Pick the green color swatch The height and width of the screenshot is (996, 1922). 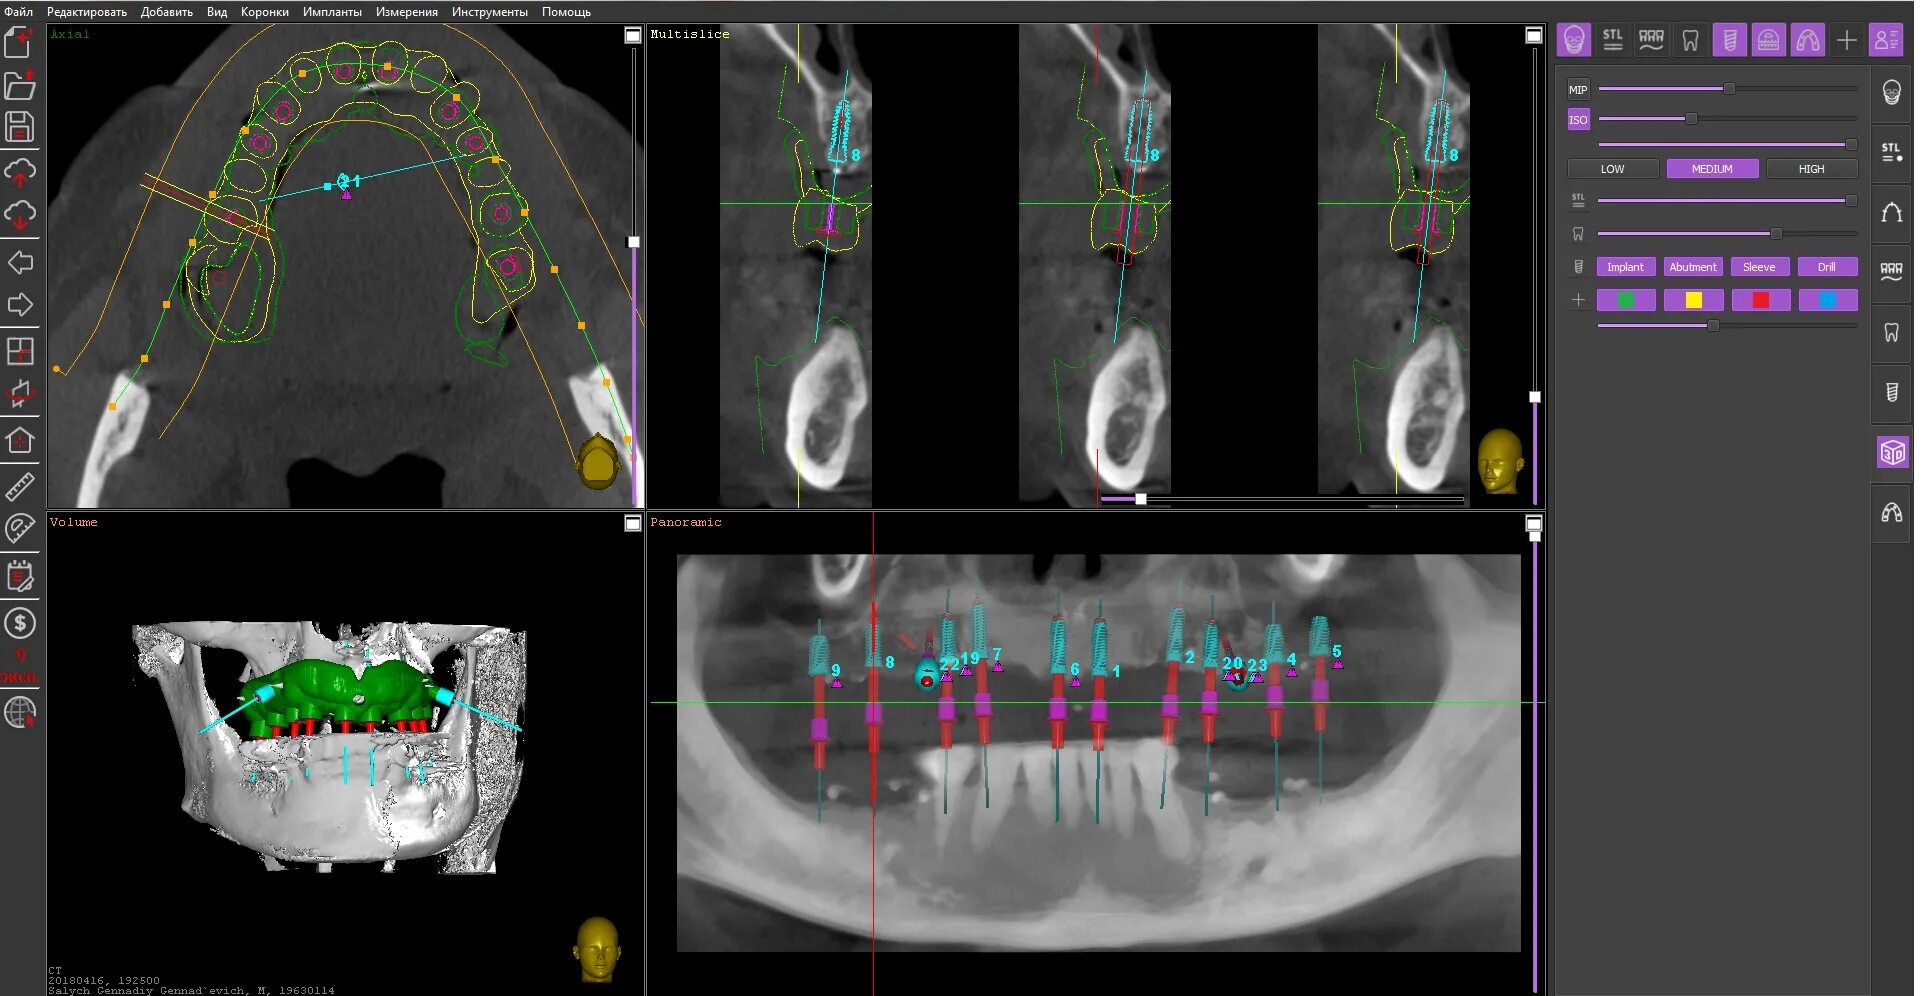click(1626, 300)
